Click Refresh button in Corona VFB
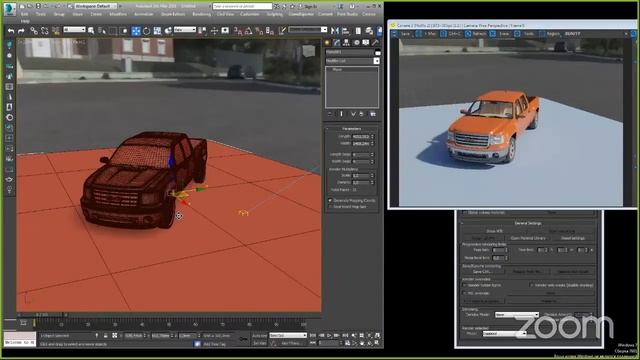This screenshot has height=360, width=640. pos(476,34)
